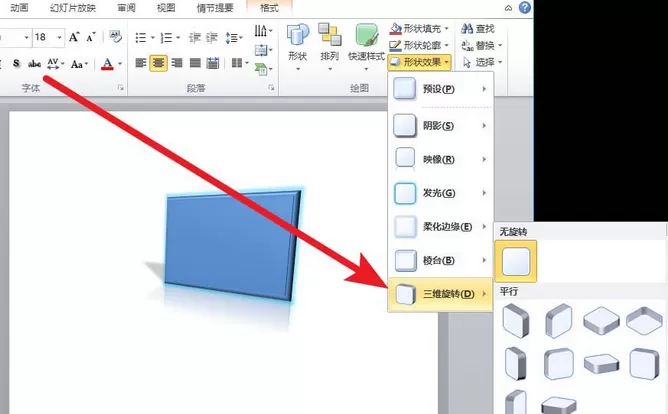Choose fourth 平行 preset in first row
The width and height of the screenshot is (668, 414).
click(644, 321)
